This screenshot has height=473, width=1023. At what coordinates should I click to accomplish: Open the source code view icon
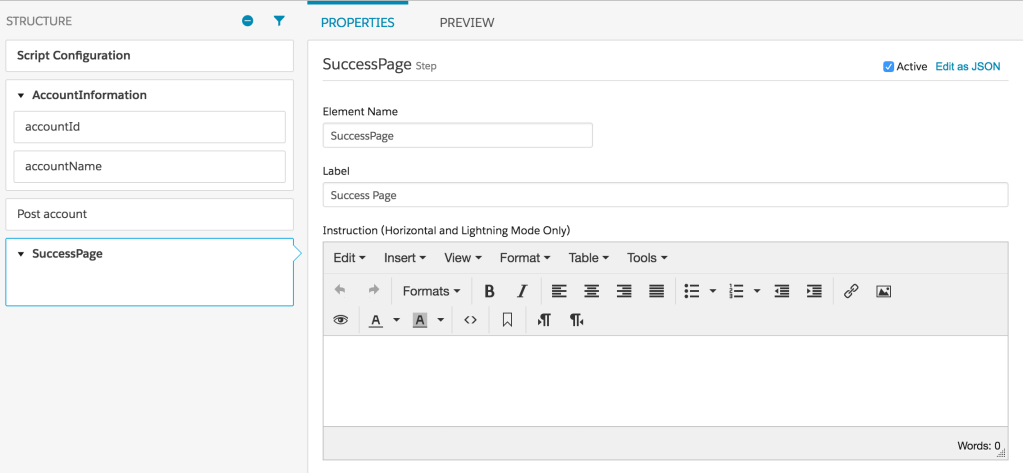[470, 320]
